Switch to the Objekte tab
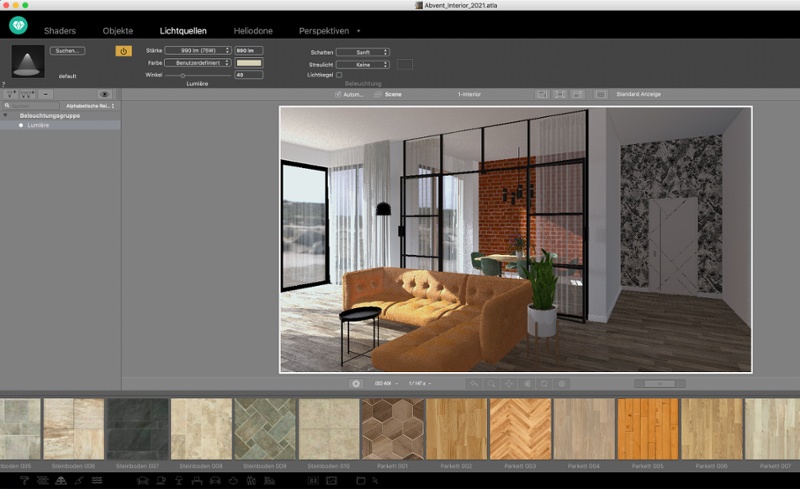This screenshot has width=800, height=489. coord(118,31)
